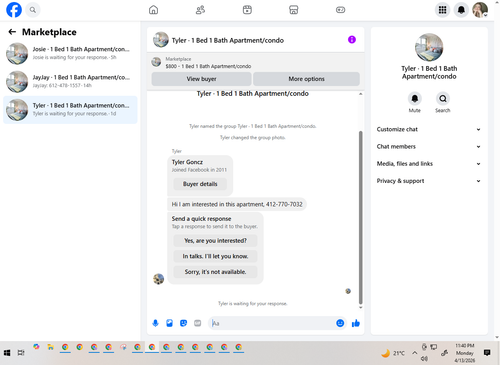Open Task View in the taskbar
Screen dimensions: 500x365
[x=21, y=353]
